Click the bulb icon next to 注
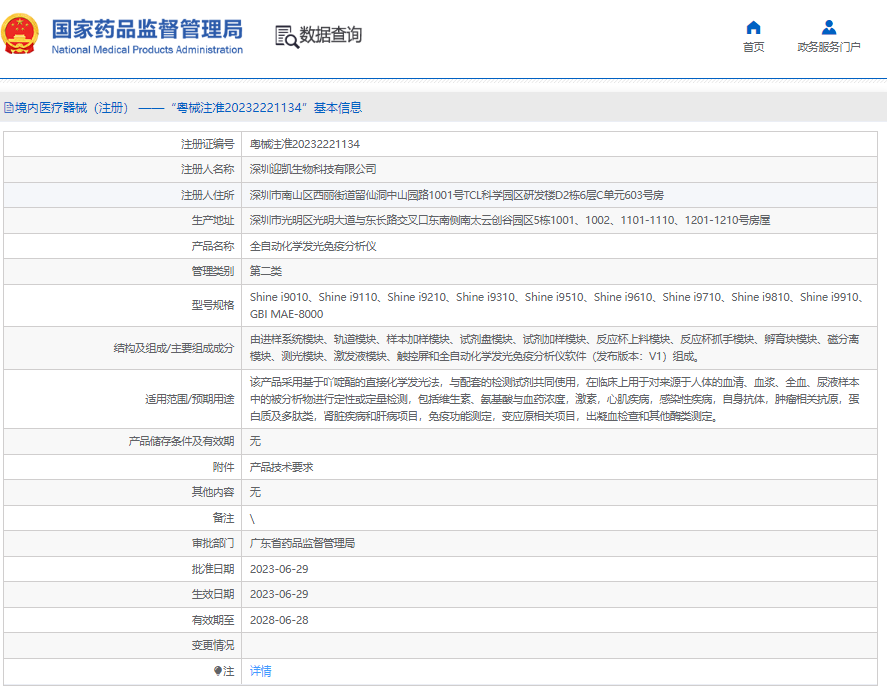The width and height of the screenshot is (887, 692). point(218,671)
